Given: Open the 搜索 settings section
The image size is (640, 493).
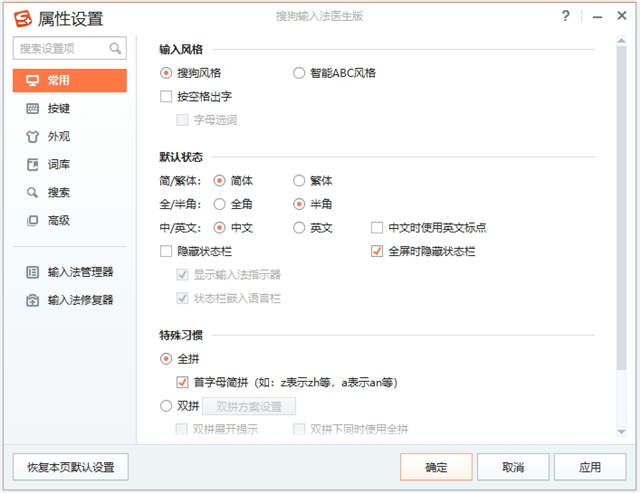Looking at the screenshot, I should [58, 192].
